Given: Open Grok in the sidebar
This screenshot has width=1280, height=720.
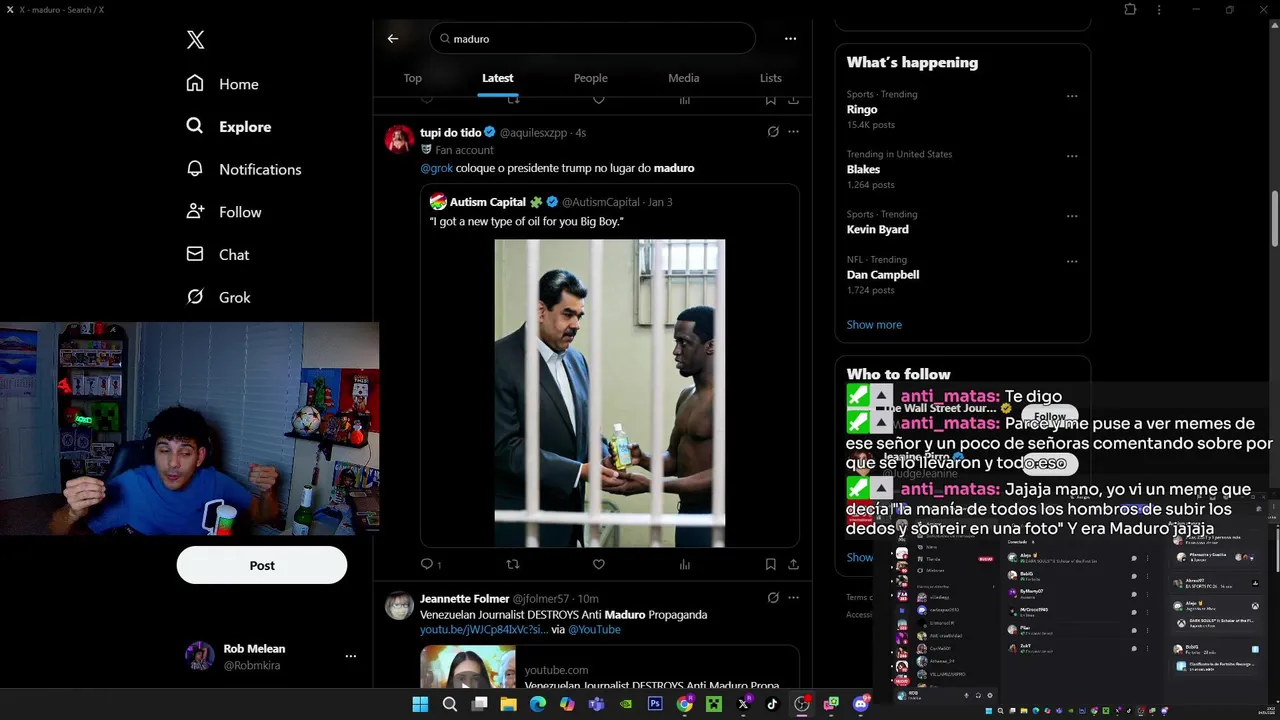Looking at the screenshot, I should [x=218, y=297].
